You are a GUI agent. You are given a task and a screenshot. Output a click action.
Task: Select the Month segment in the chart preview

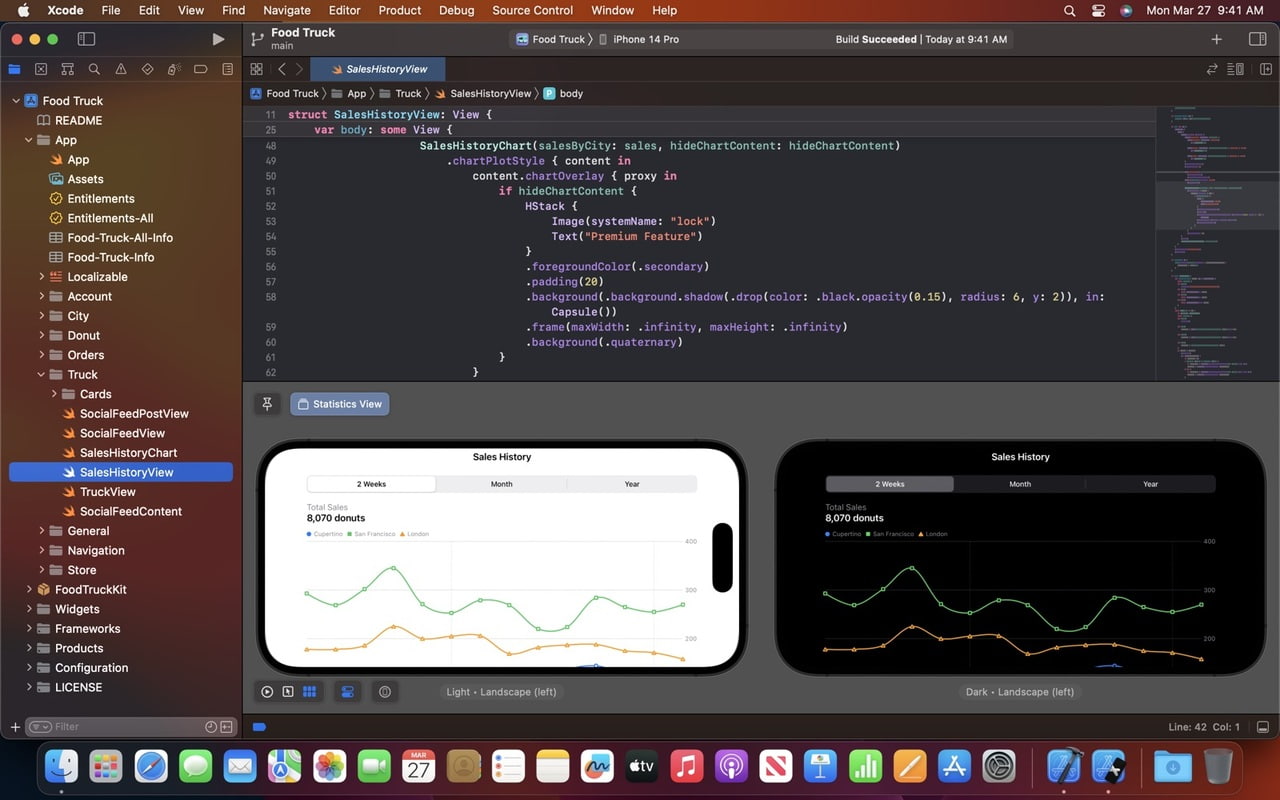click(x=501, y=483)
